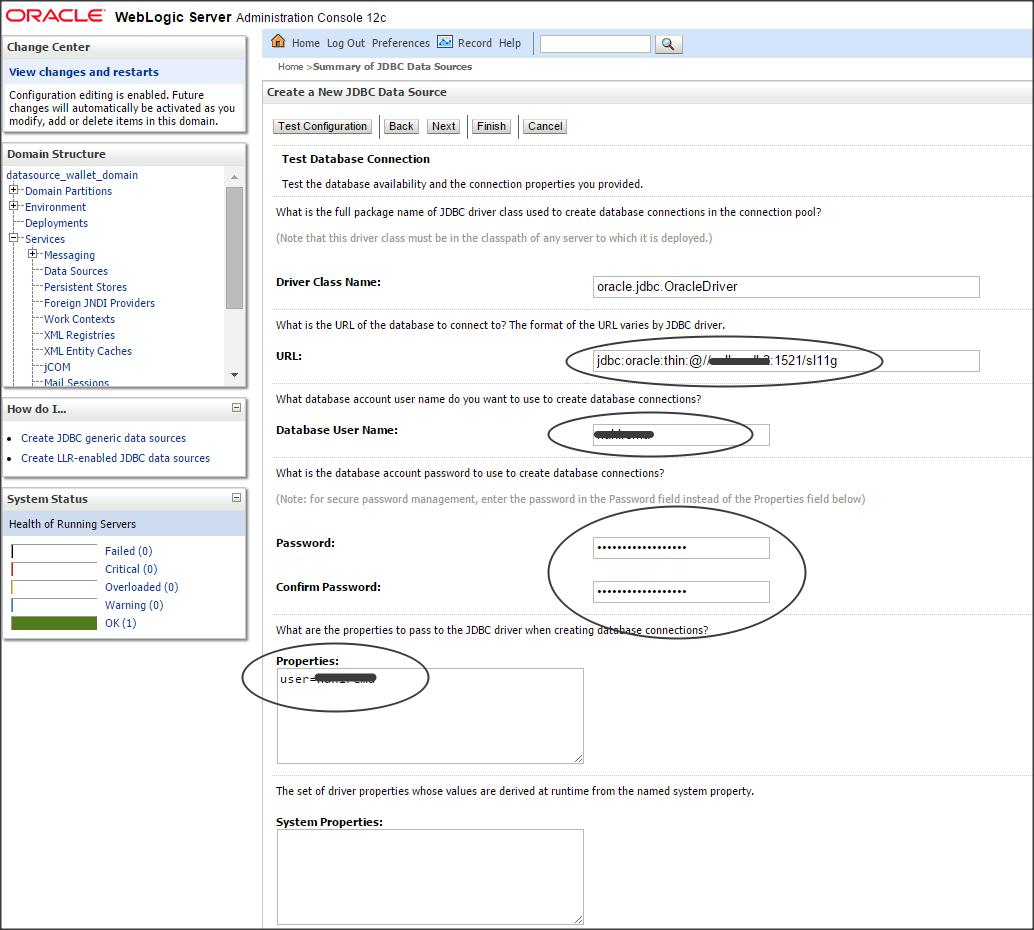Click the Home house icon
The height and width of the screenshot is (930, 1034).
pyautogui.click(x=278, y=41)
